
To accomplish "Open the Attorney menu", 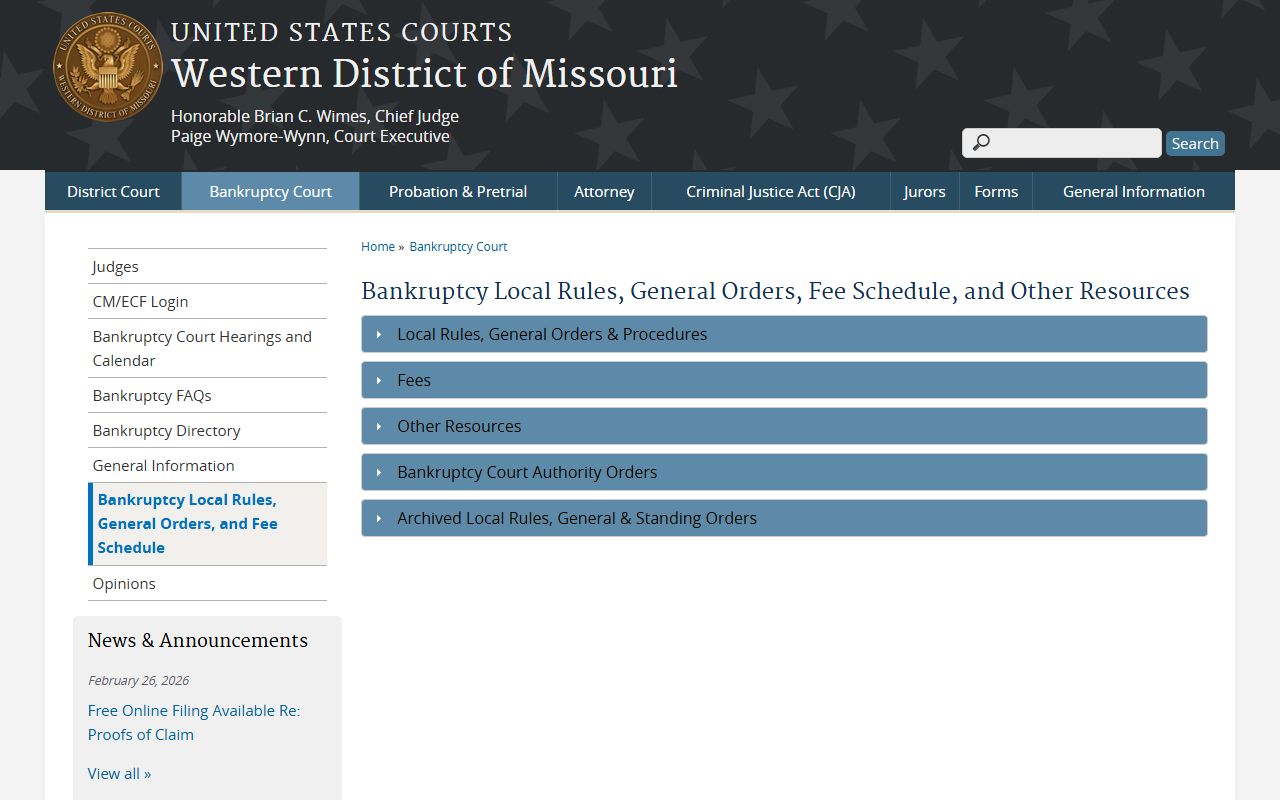I will tap(604, 191).
